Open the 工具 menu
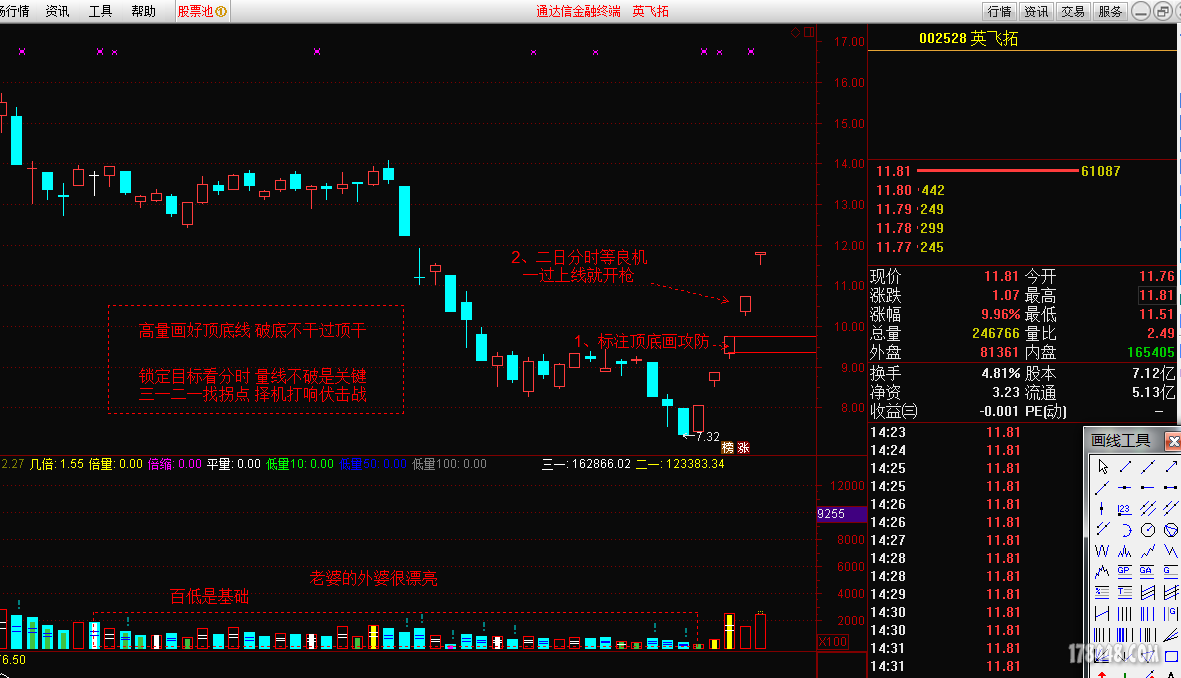 100,11
